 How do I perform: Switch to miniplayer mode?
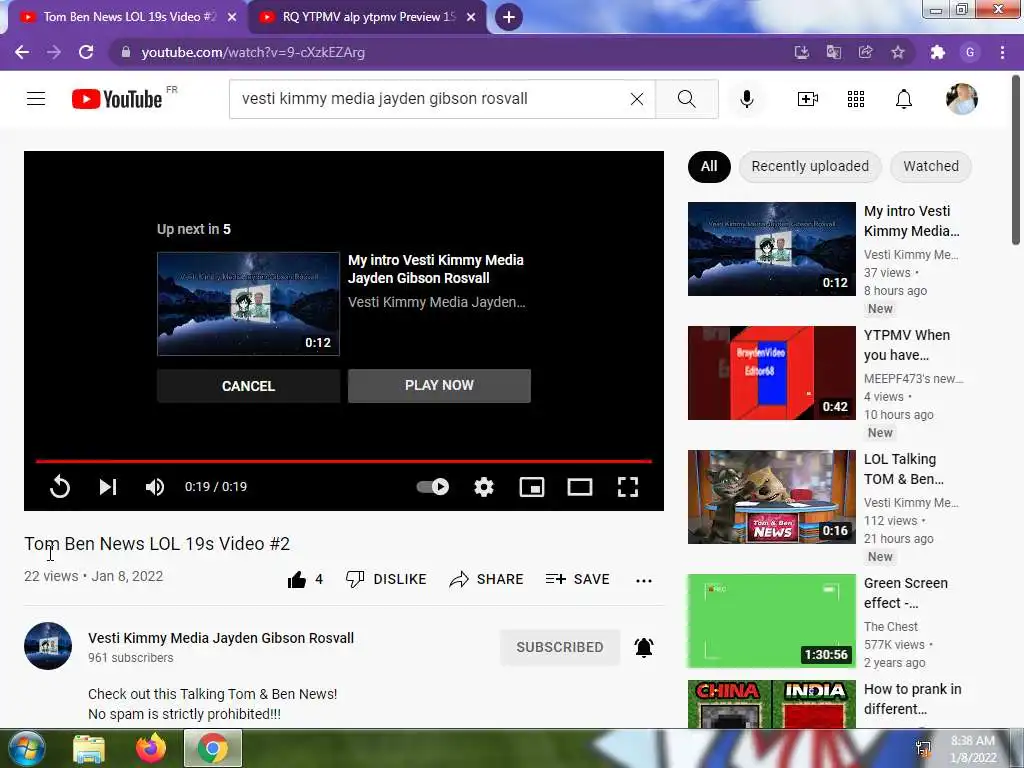coord(532,487)
